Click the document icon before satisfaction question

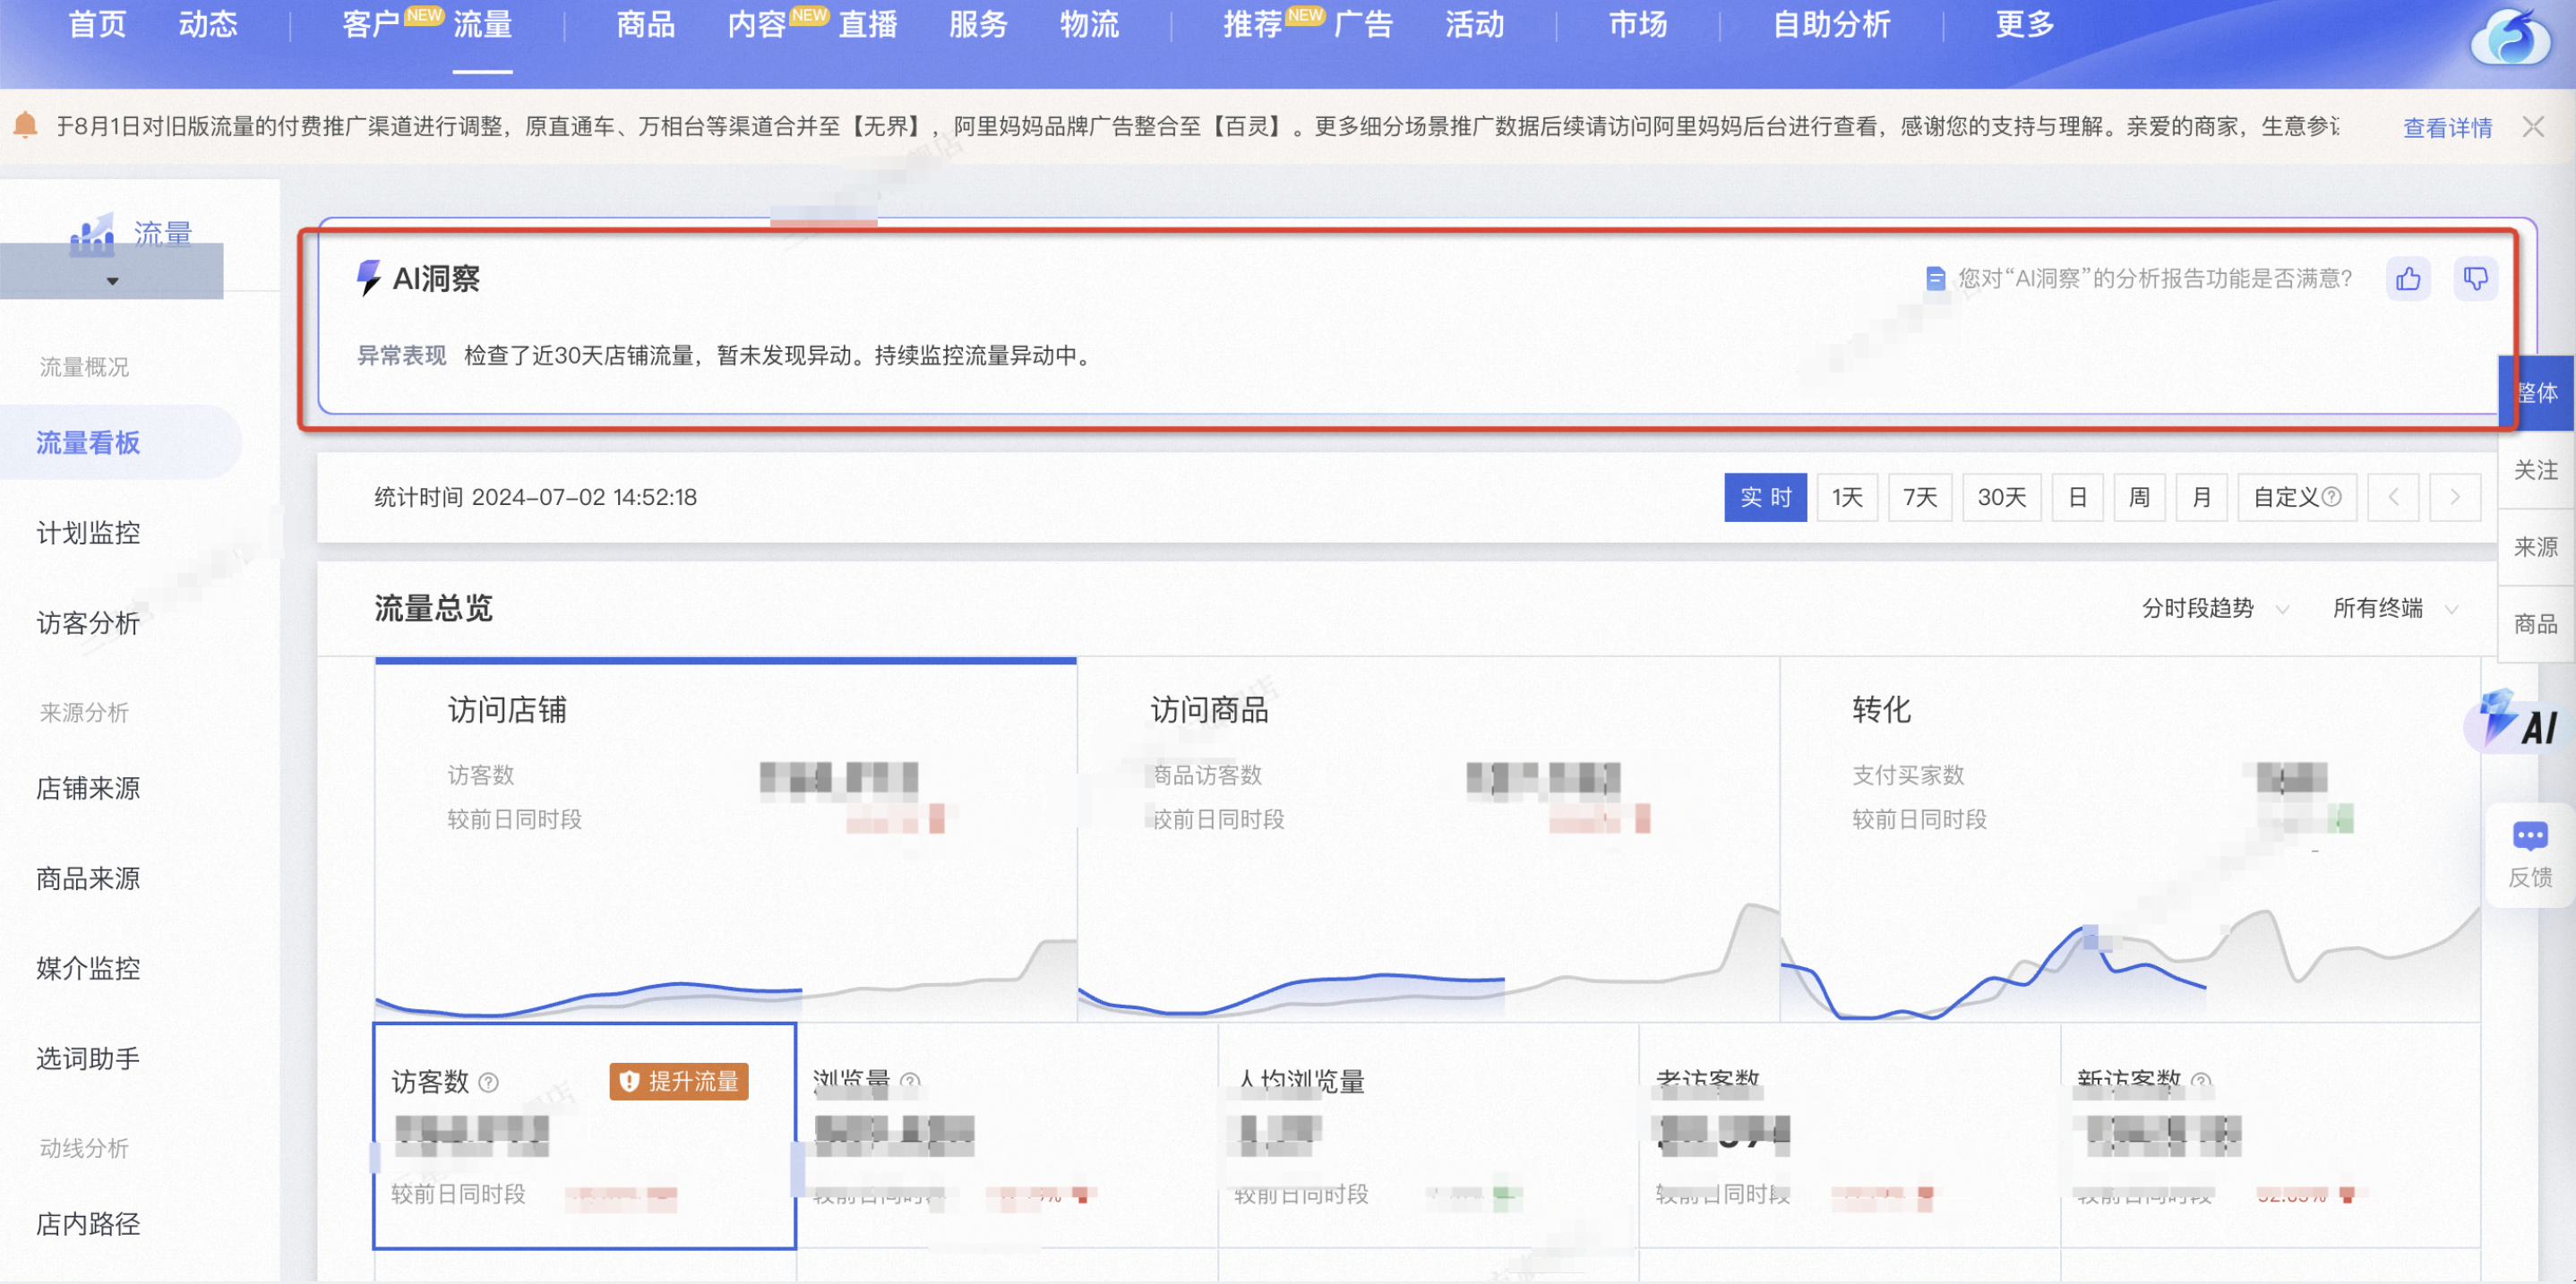click(x=1935, y=279)
